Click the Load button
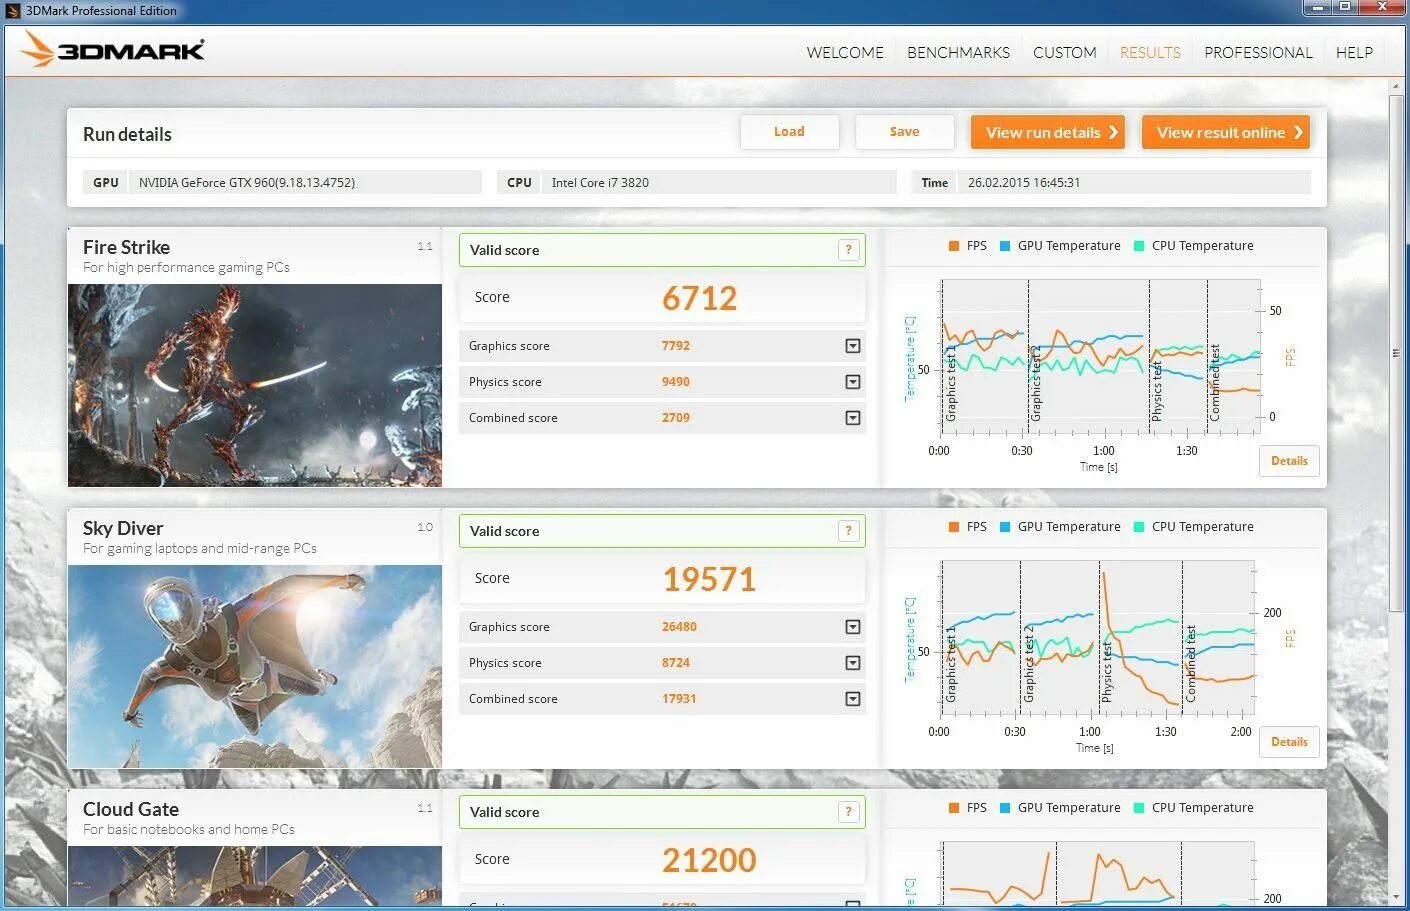Image resolution: width=1410 pixels, height=911 pixels. 789,132
